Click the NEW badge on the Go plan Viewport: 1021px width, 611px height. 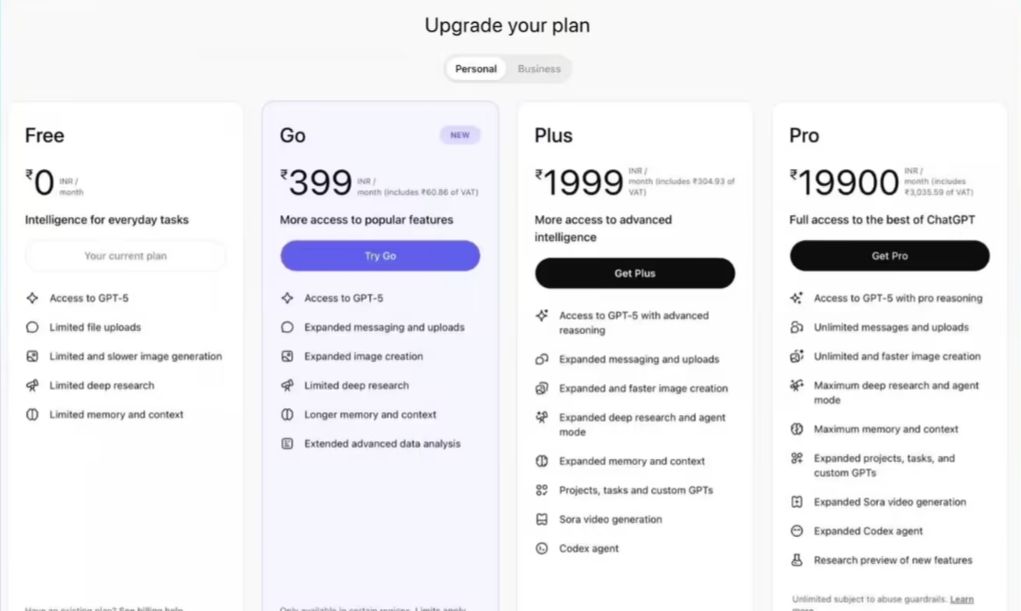tap(459, 134)
